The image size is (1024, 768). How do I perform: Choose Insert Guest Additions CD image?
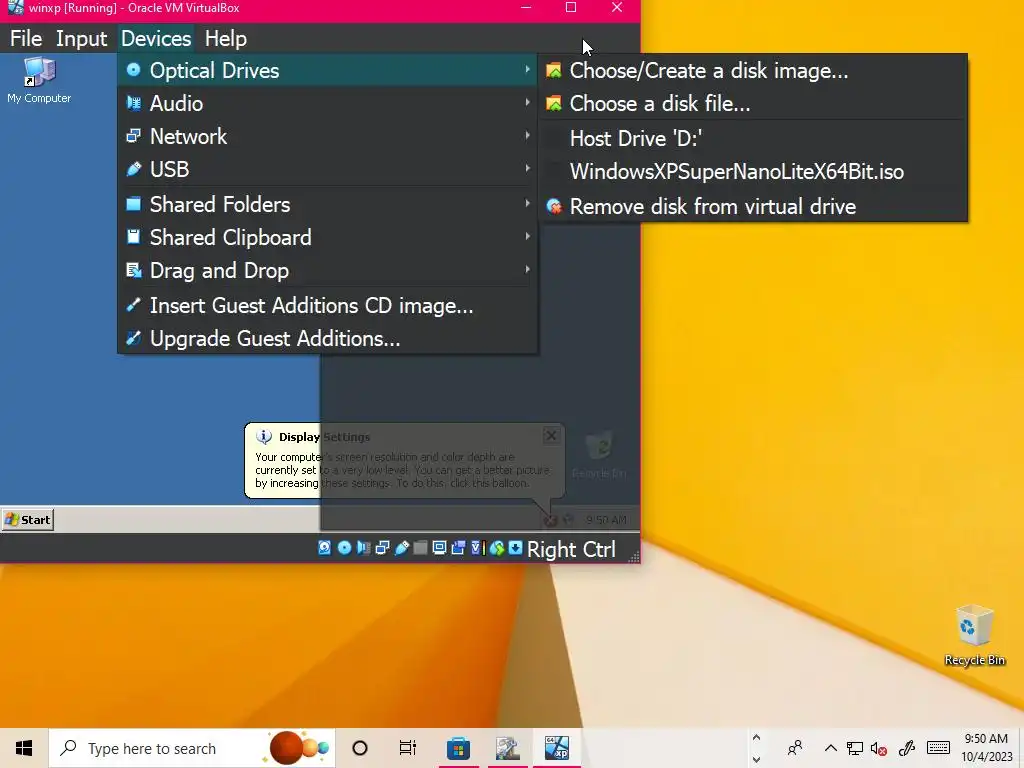(328, 306)
